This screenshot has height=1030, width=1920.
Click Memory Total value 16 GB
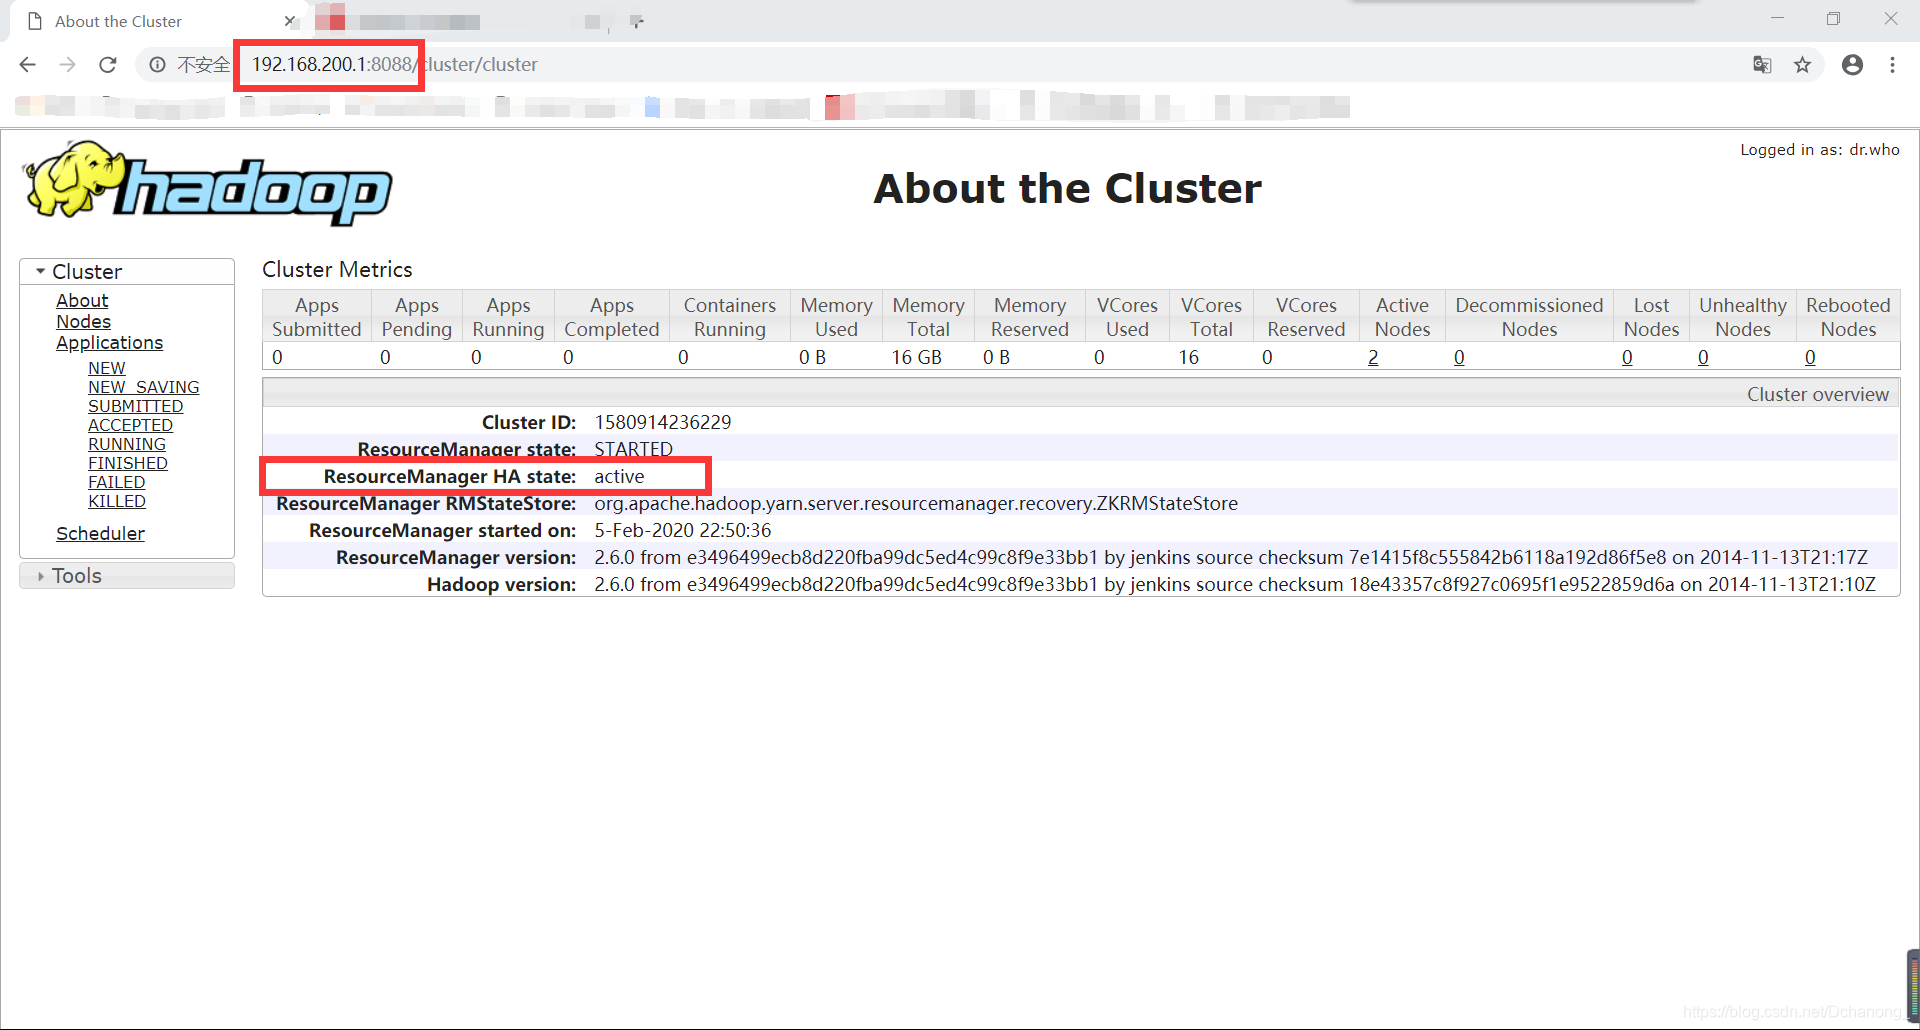916,357
